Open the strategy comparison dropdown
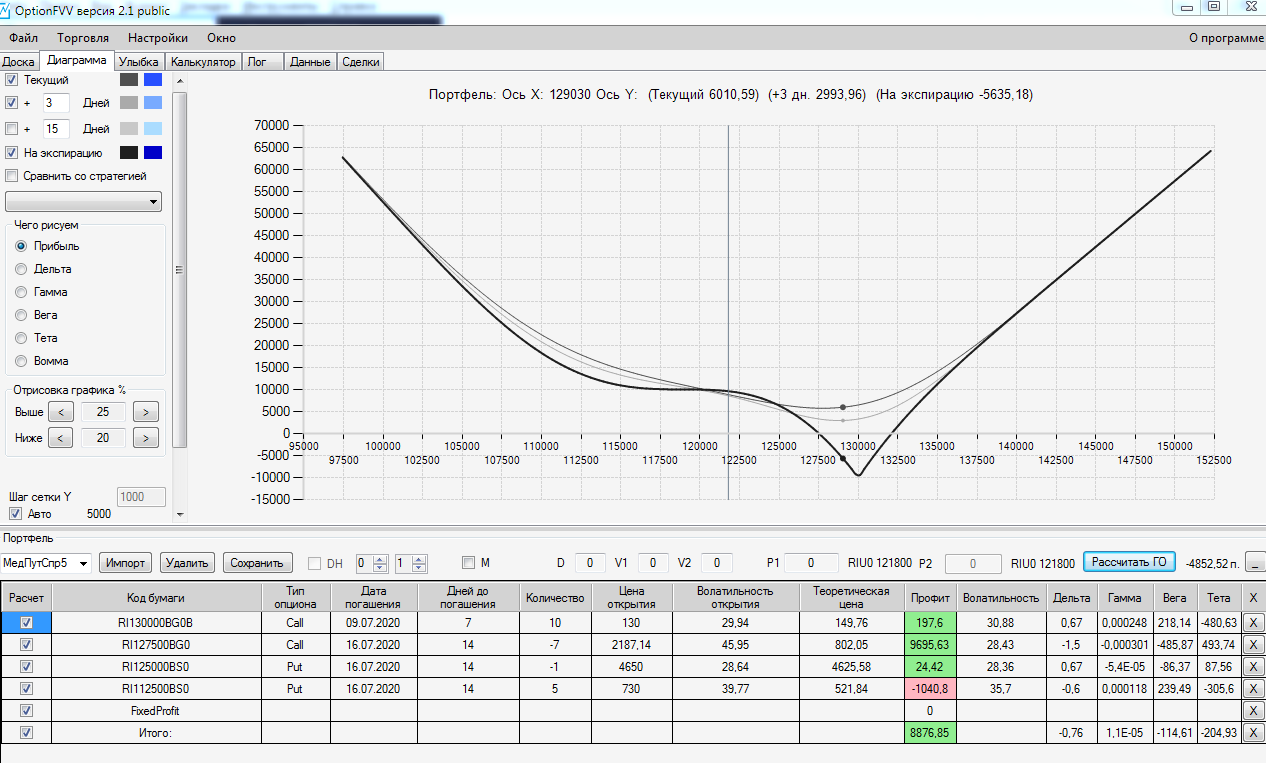The width and height of the screenshot is (1266, 763). point(84,202)
